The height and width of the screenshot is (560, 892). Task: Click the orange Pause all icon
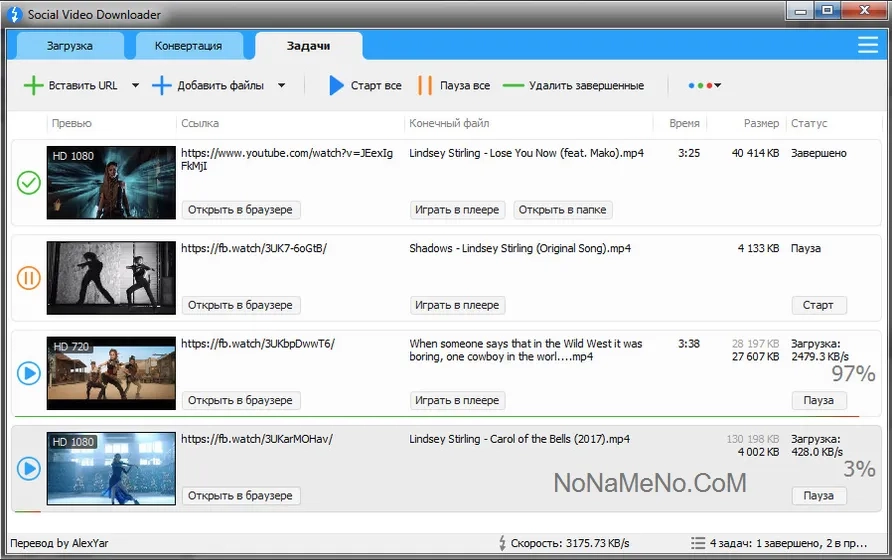click(425, 86)
